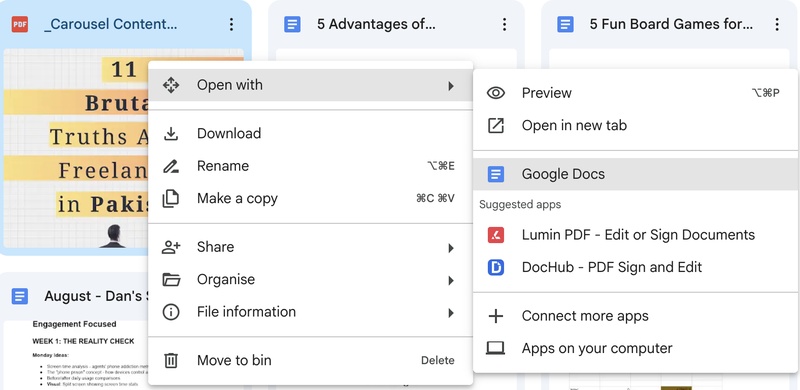This screenshot has height=390, width=800.
Task: Open file with Google Docs
Action: click(636, 174)
